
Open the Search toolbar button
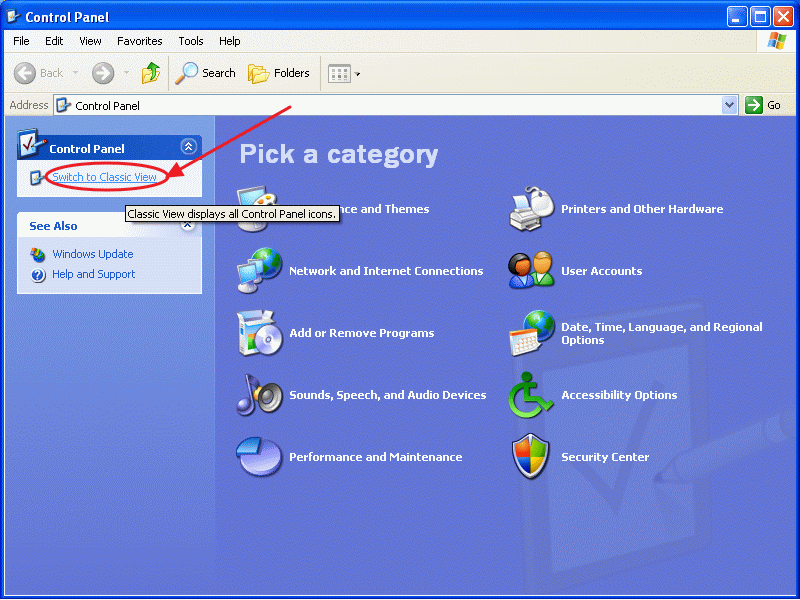coord(205,73)
